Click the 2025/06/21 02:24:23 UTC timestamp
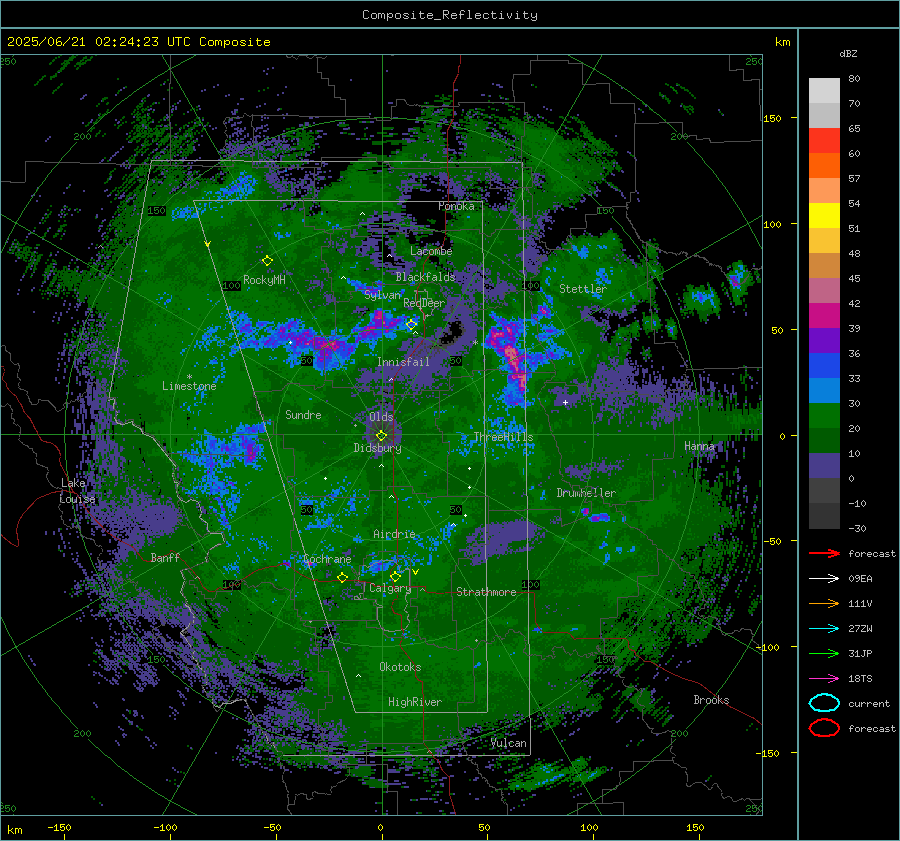 coord(138,42)
